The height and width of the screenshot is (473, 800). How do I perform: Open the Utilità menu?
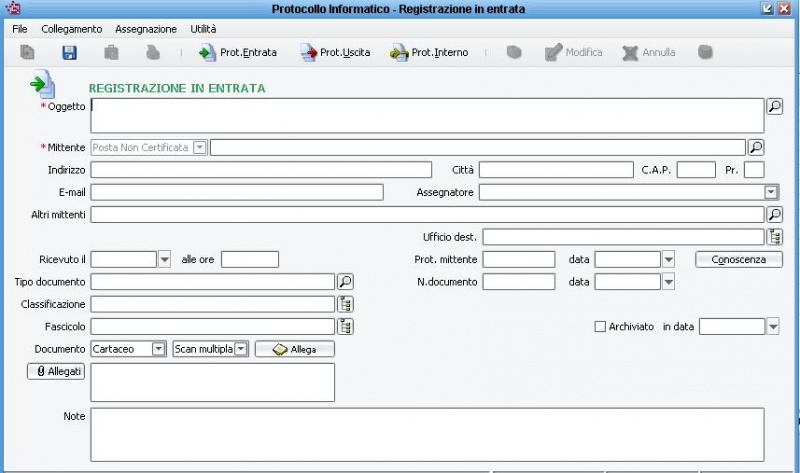coord(203,29)
